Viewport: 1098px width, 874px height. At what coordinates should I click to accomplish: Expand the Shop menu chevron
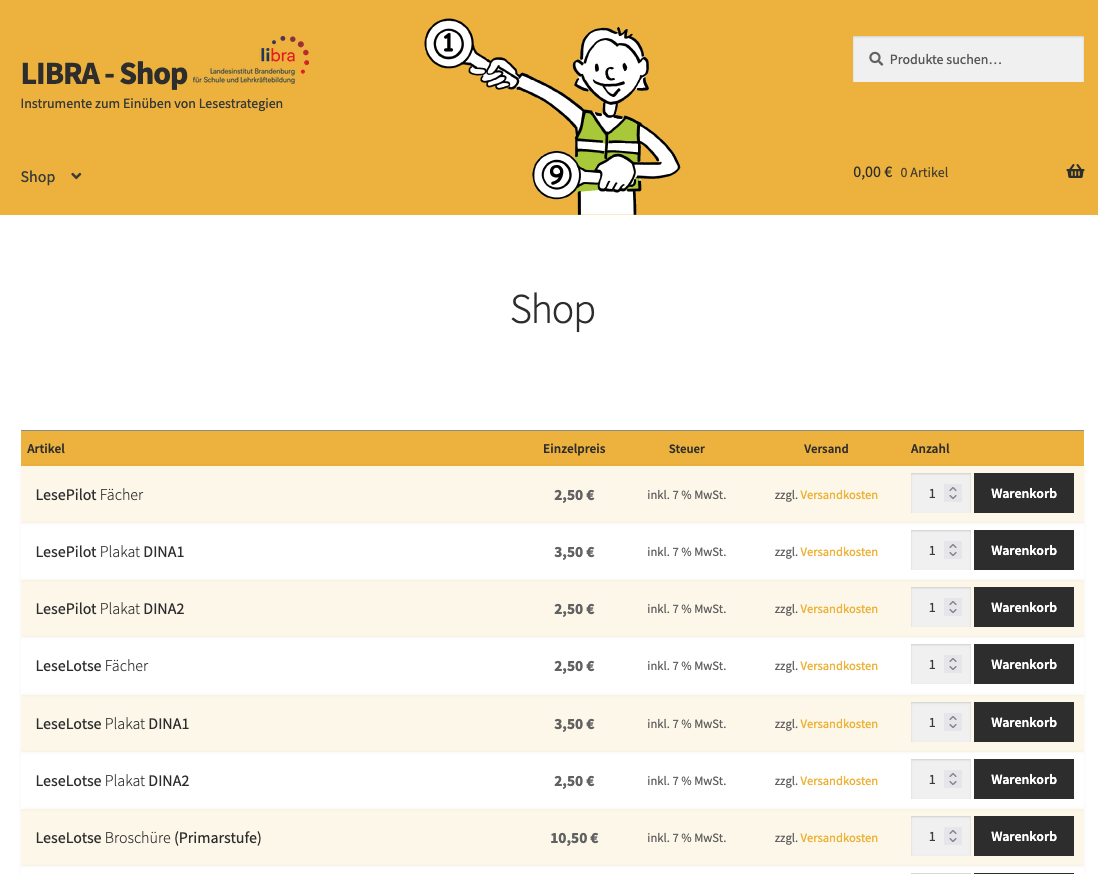click(x=76, y=176)
